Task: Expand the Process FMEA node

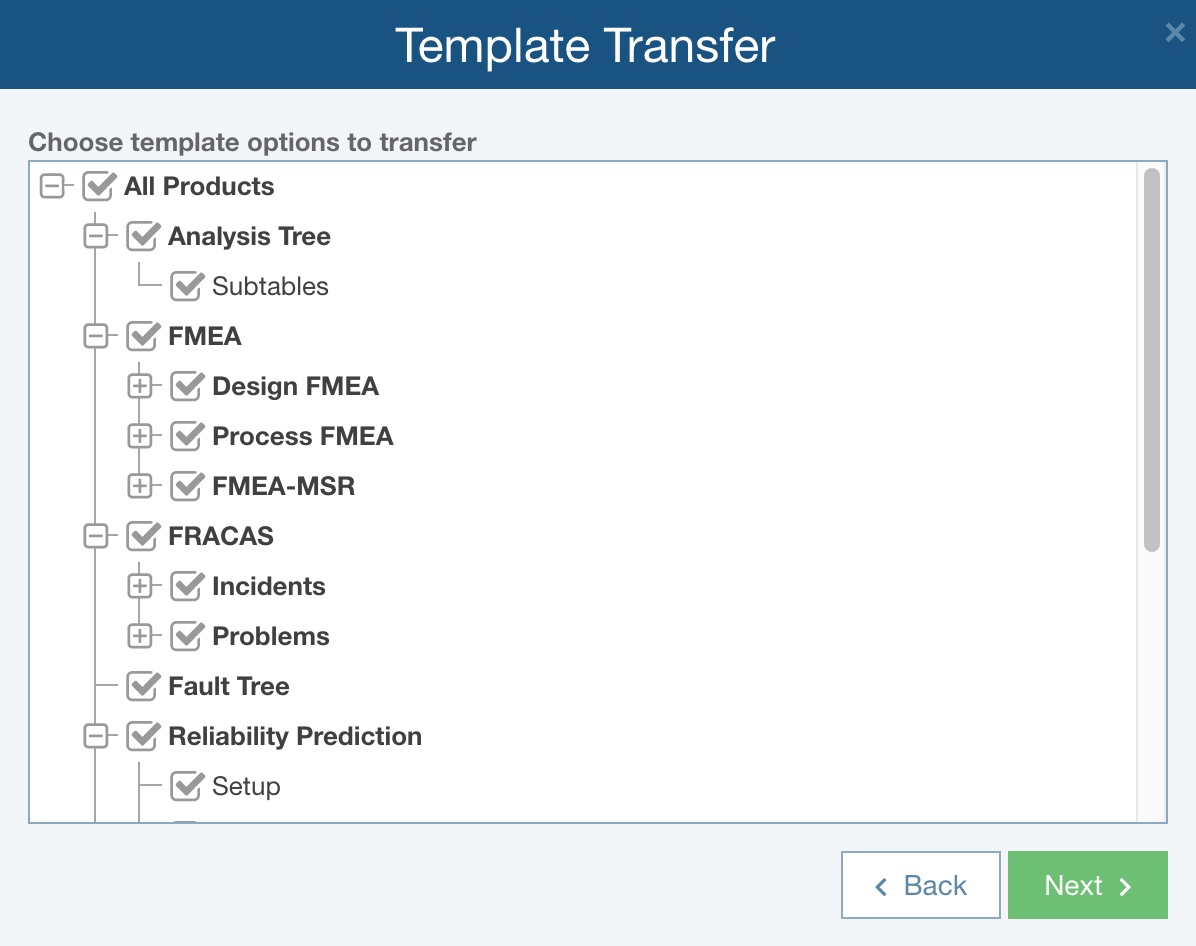Action: [139, 437]
